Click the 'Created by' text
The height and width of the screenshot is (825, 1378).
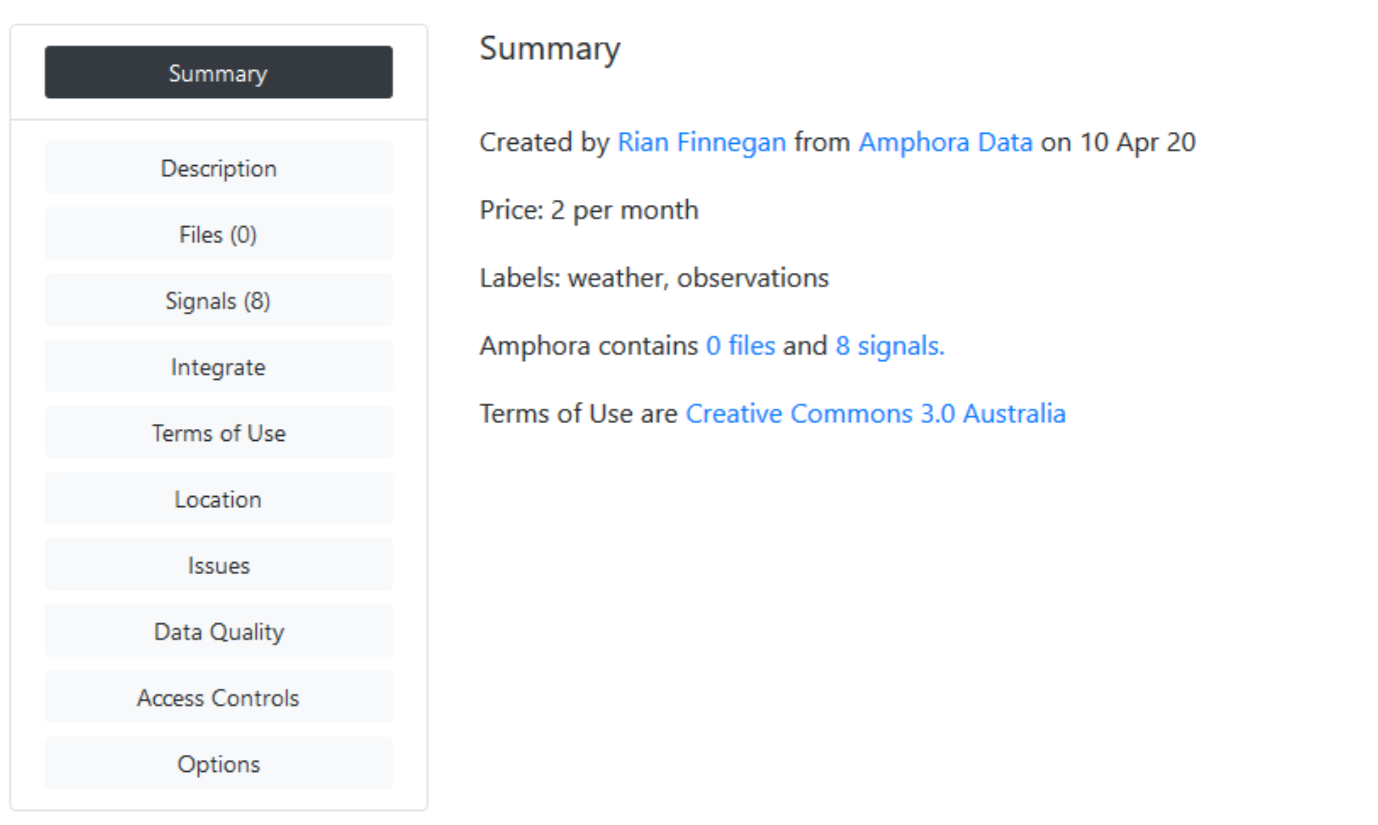[544, 142]
